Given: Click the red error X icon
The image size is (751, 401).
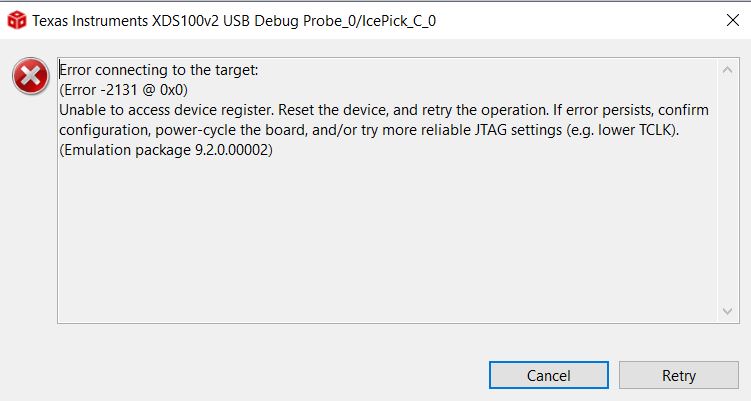Looking at the screenshot, I should pyautogui.click(x=31, y=76).
